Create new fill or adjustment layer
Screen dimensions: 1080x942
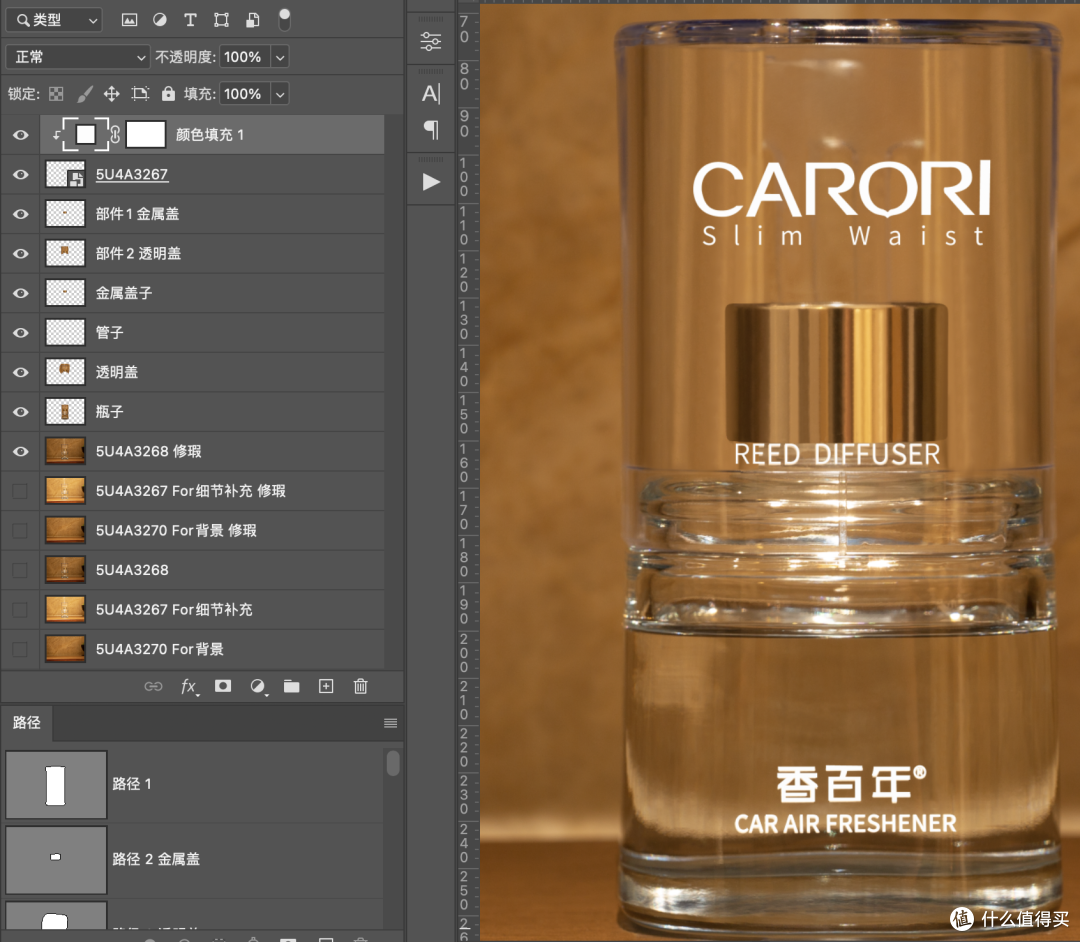pyautogui.click(x=258, y=686)
